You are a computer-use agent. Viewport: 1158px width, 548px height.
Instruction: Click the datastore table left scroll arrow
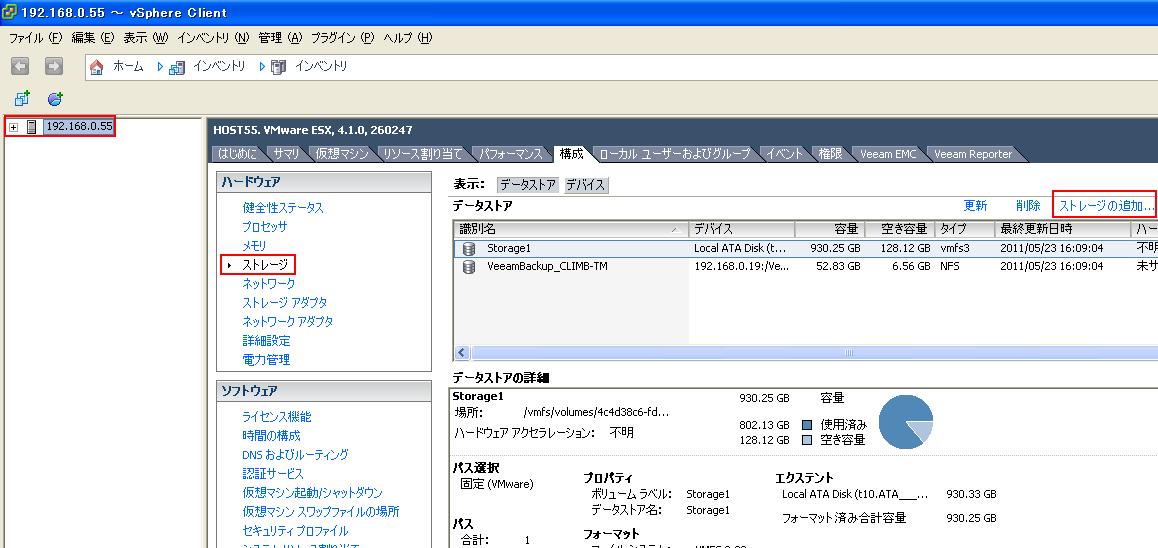(x=462, y=353)
